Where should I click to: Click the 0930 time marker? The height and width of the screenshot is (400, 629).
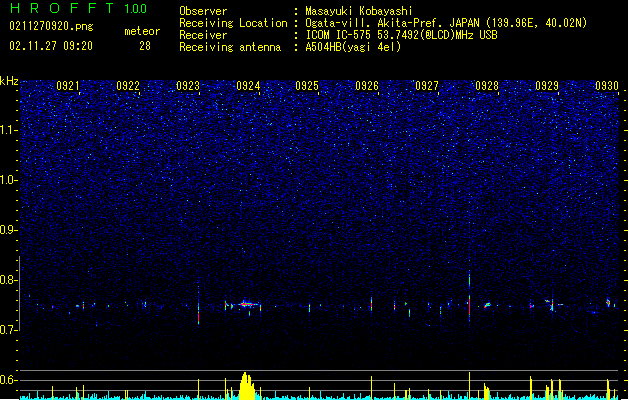click(x=607, y=86)
